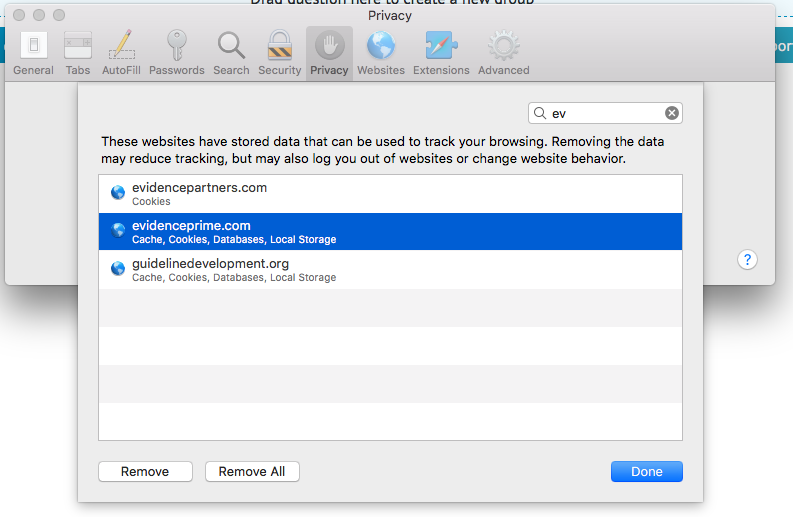Click the Remove button

pos(145,471)
